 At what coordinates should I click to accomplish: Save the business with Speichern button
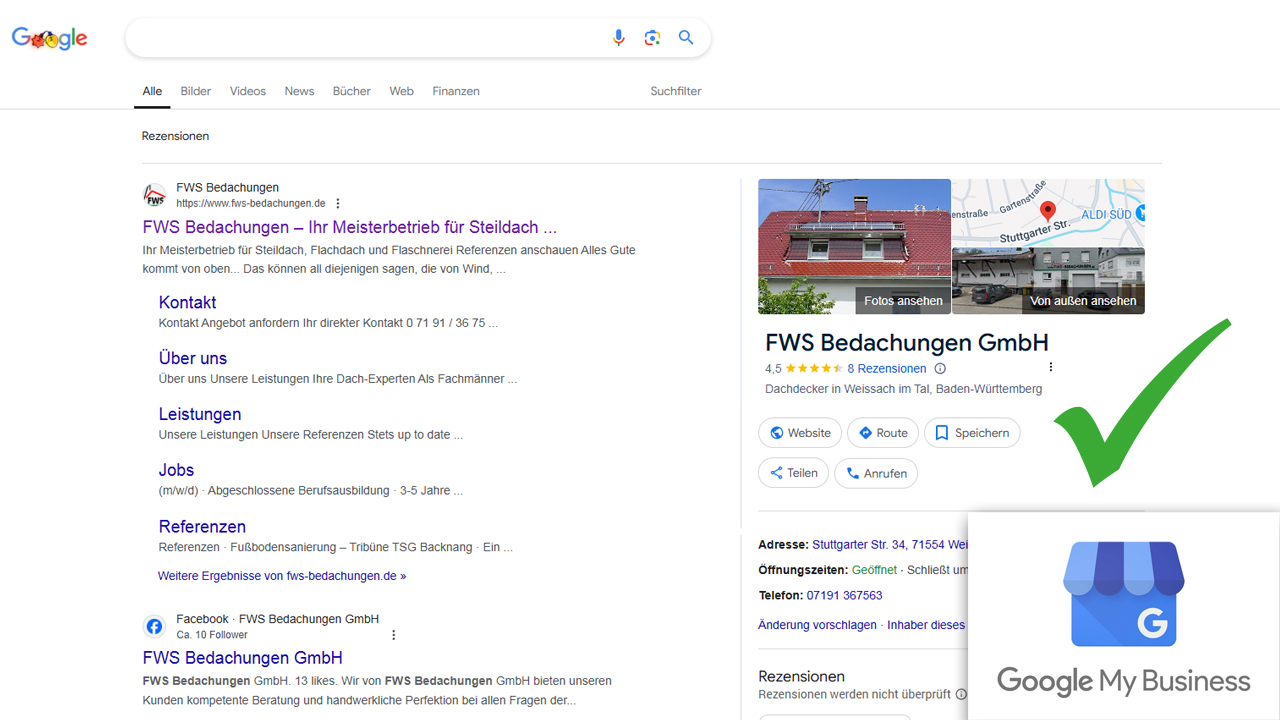(972, 433)
